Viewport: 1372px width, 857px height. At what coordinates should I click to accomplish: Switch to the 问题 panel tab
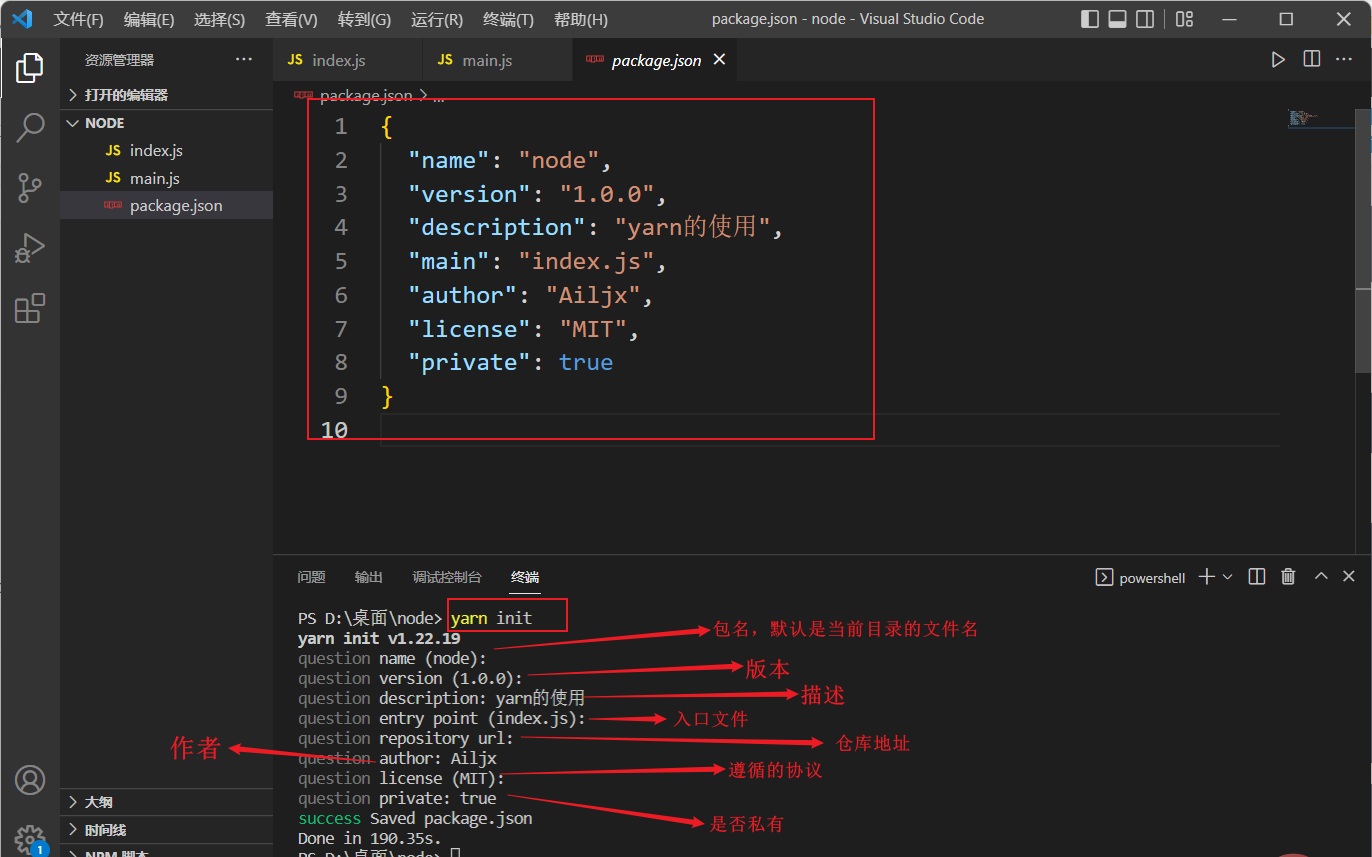pyautogui.click(x=311, y=577)
